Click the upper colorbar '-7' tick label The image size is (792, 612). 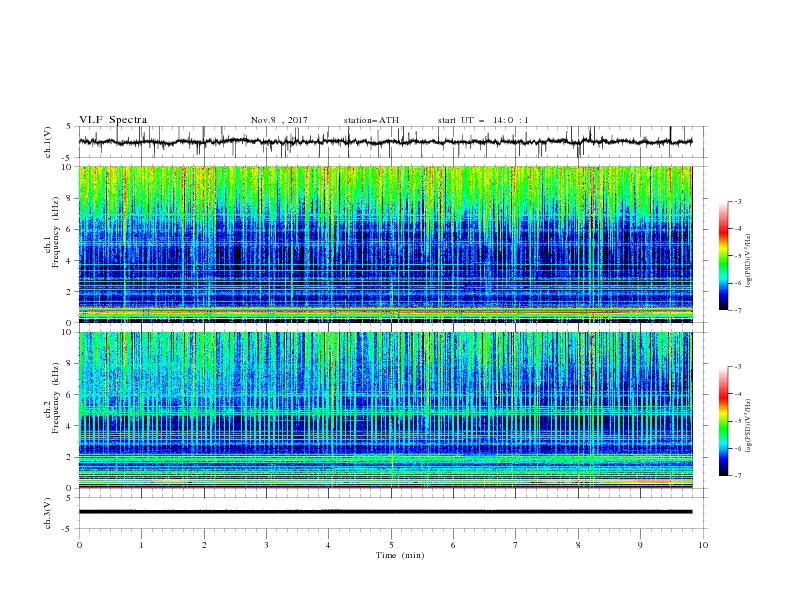pos(737,310)
